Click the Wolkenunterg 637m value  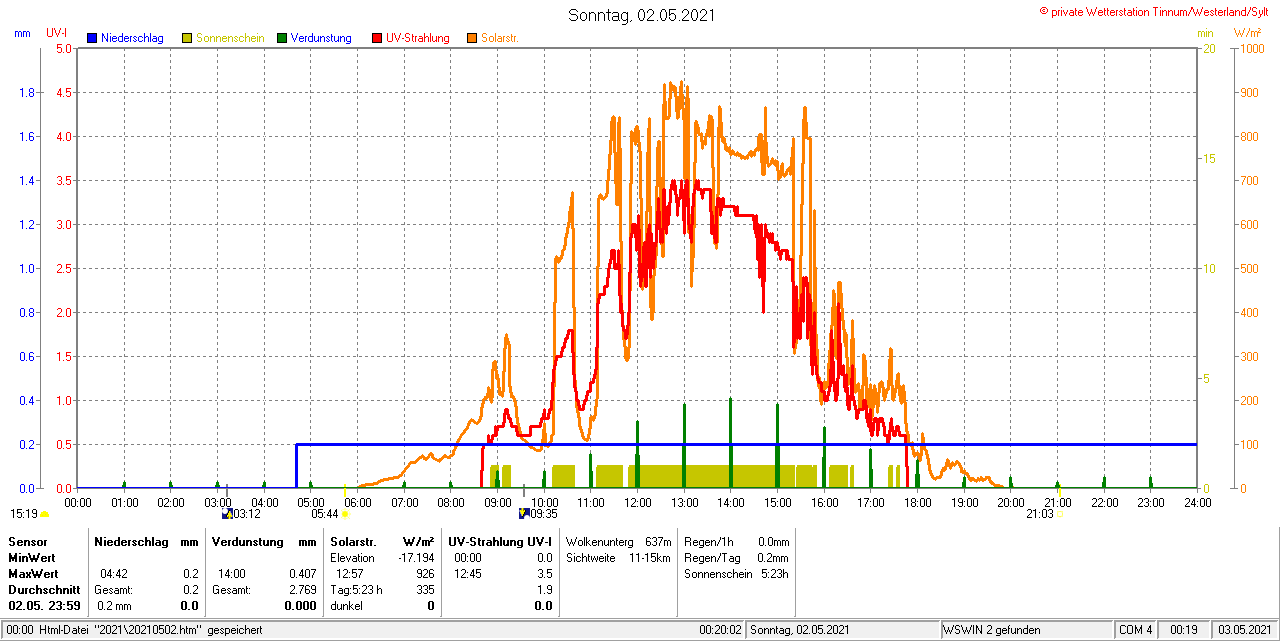658,541
